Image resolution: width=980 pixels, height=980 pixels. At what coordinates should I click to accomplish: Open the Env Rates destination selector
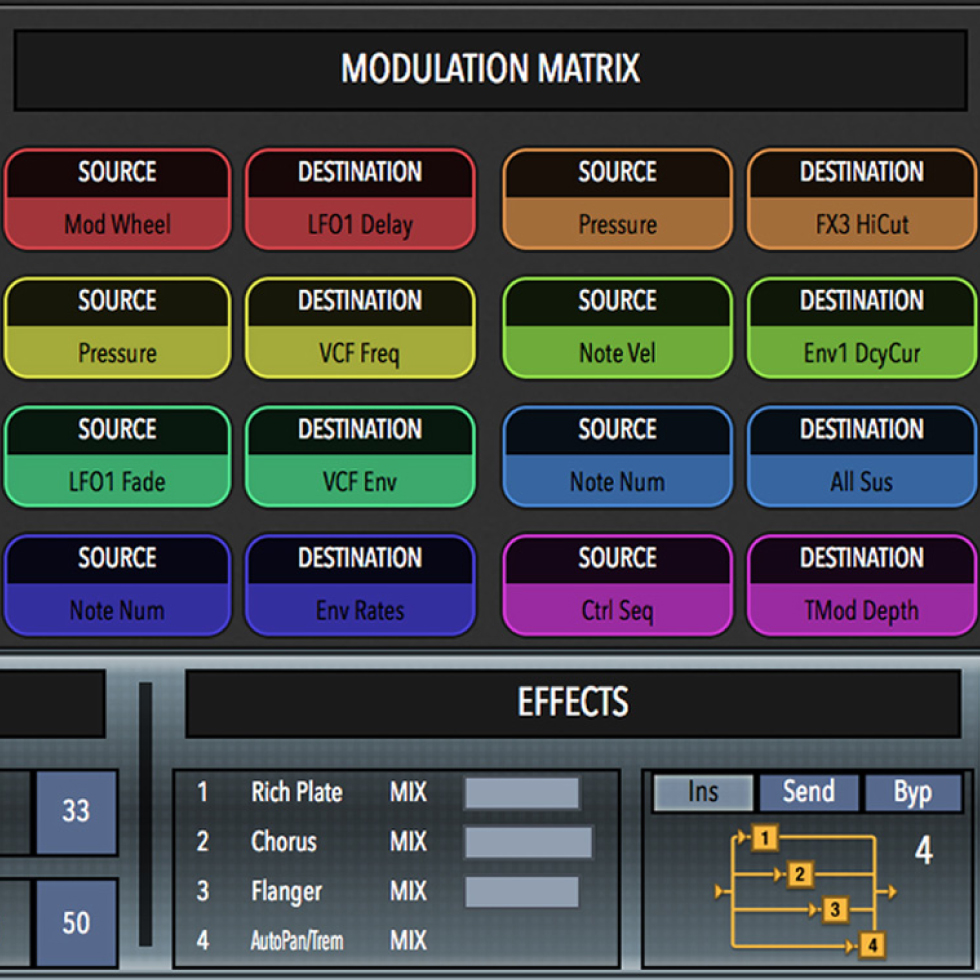(x=360, y=586)
